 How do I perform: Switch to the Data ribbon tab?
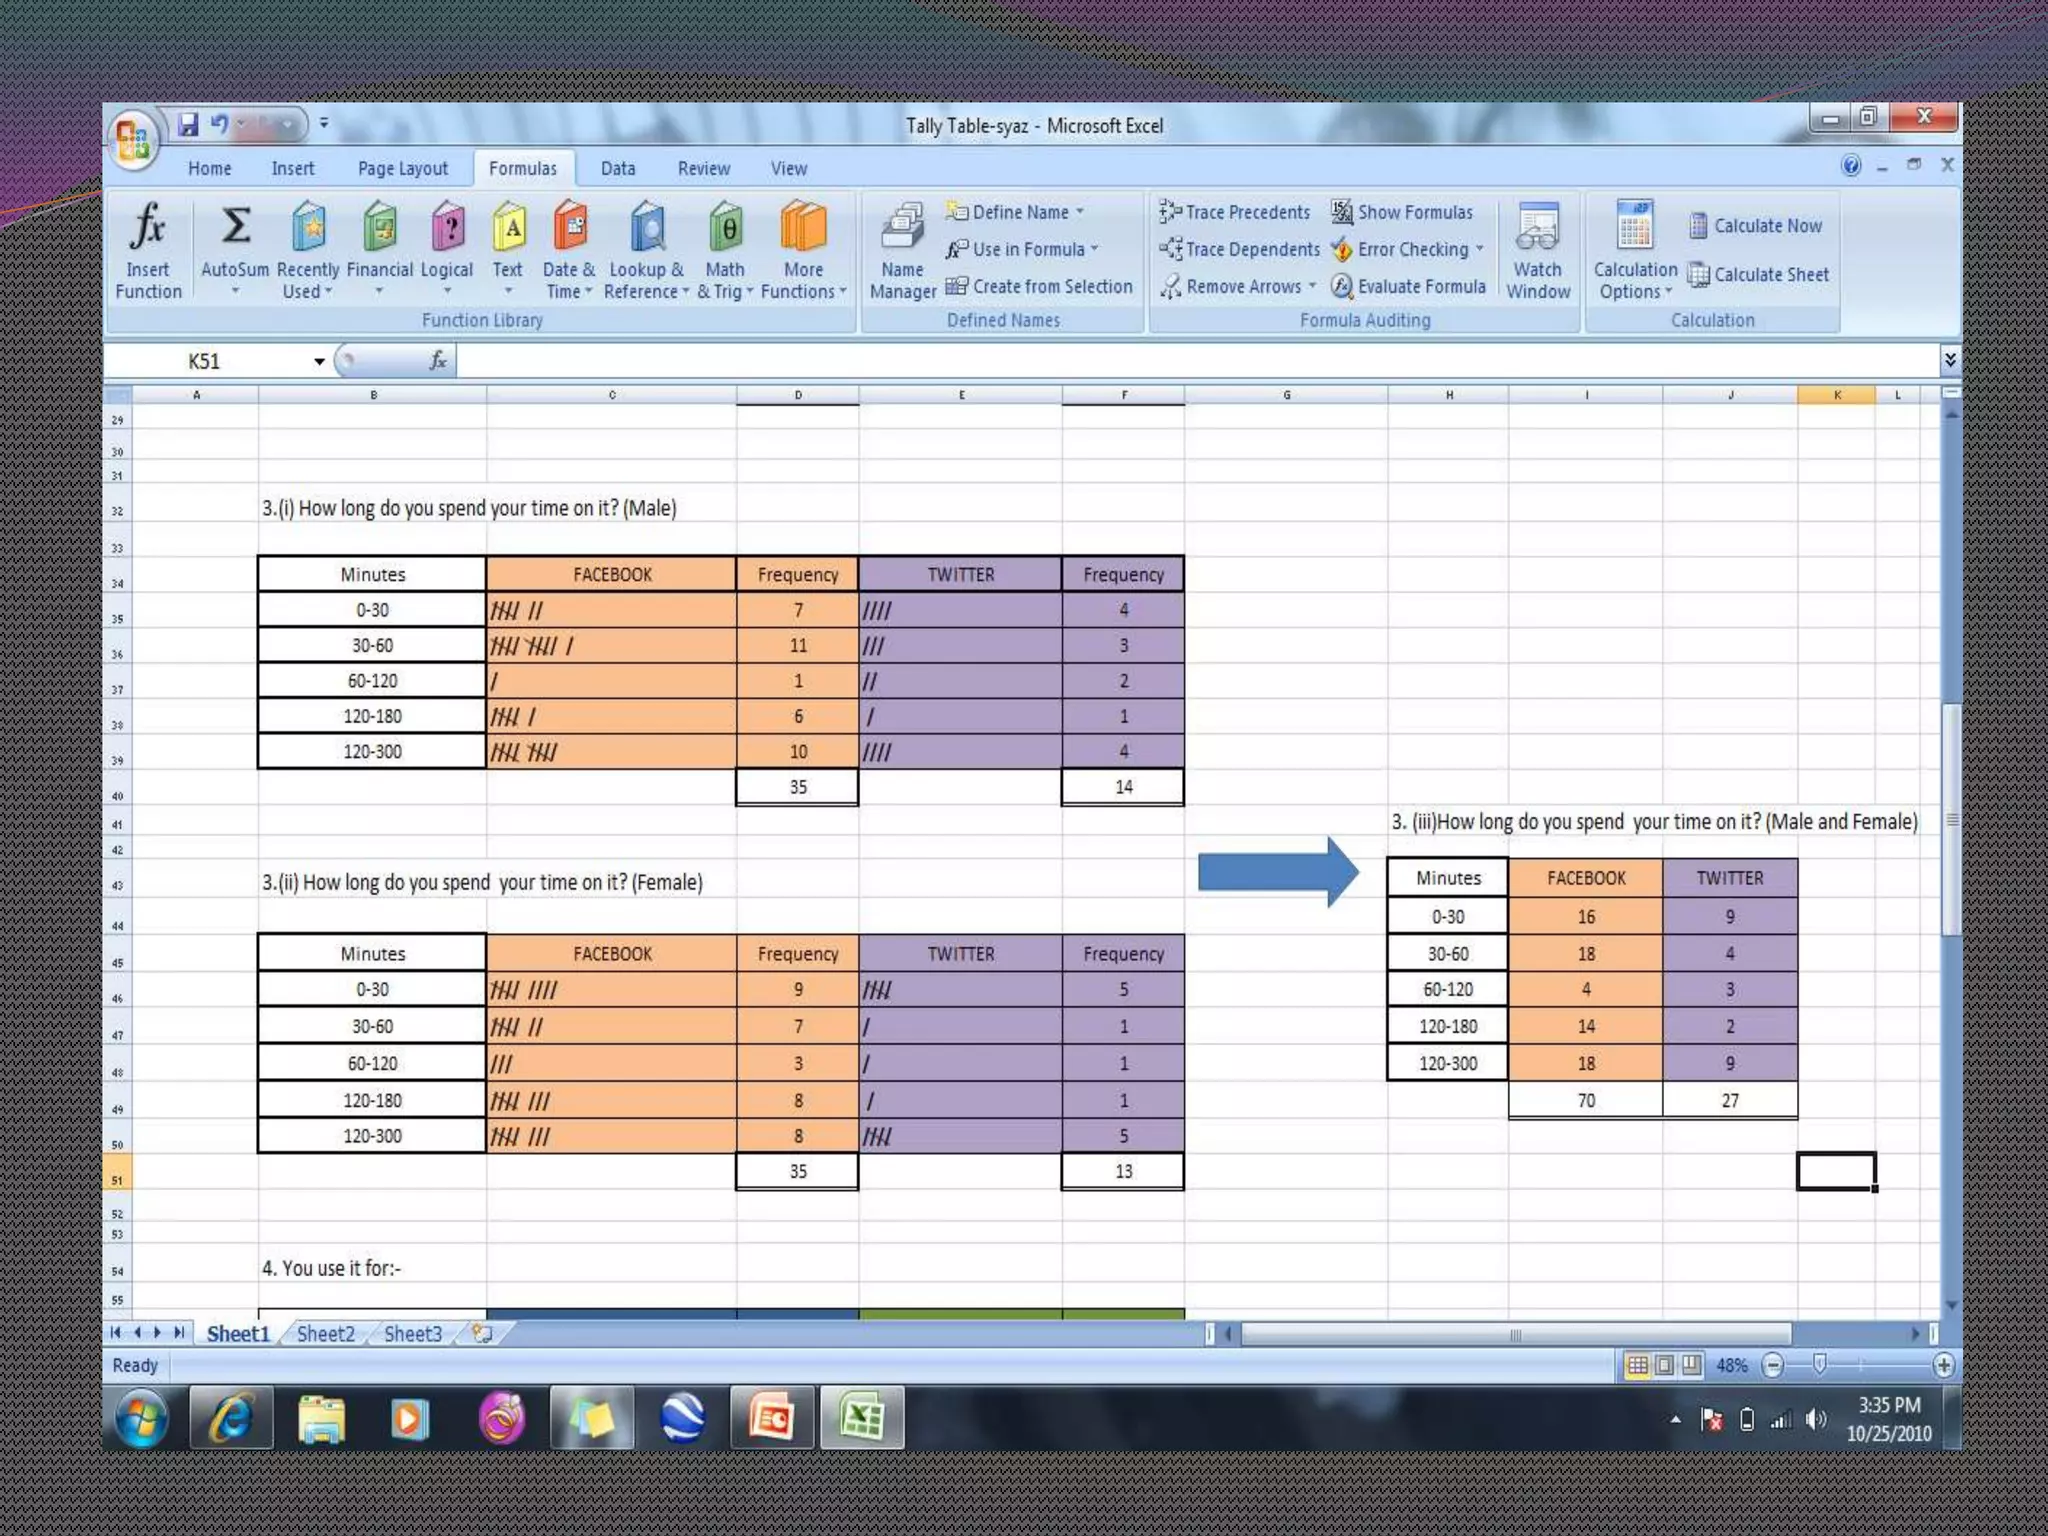617,169
